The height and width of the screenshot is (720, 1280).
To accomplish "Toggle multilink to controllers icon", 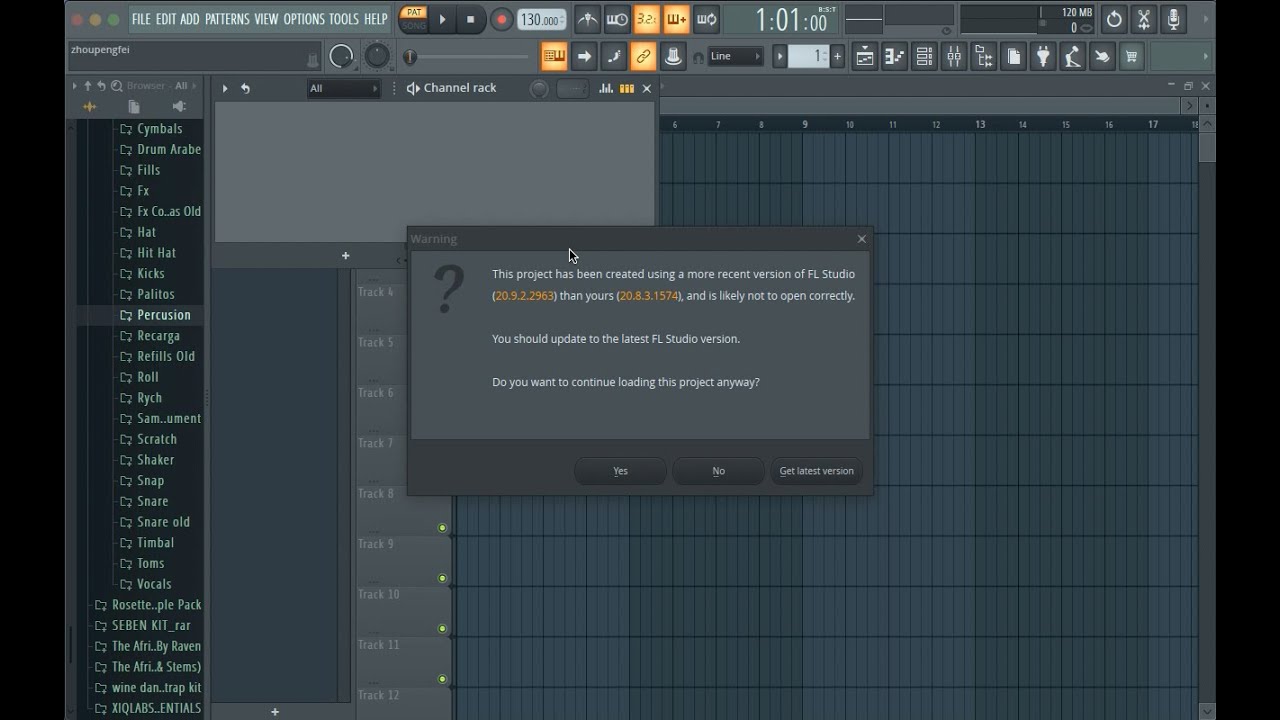I will tap(673, 57).
